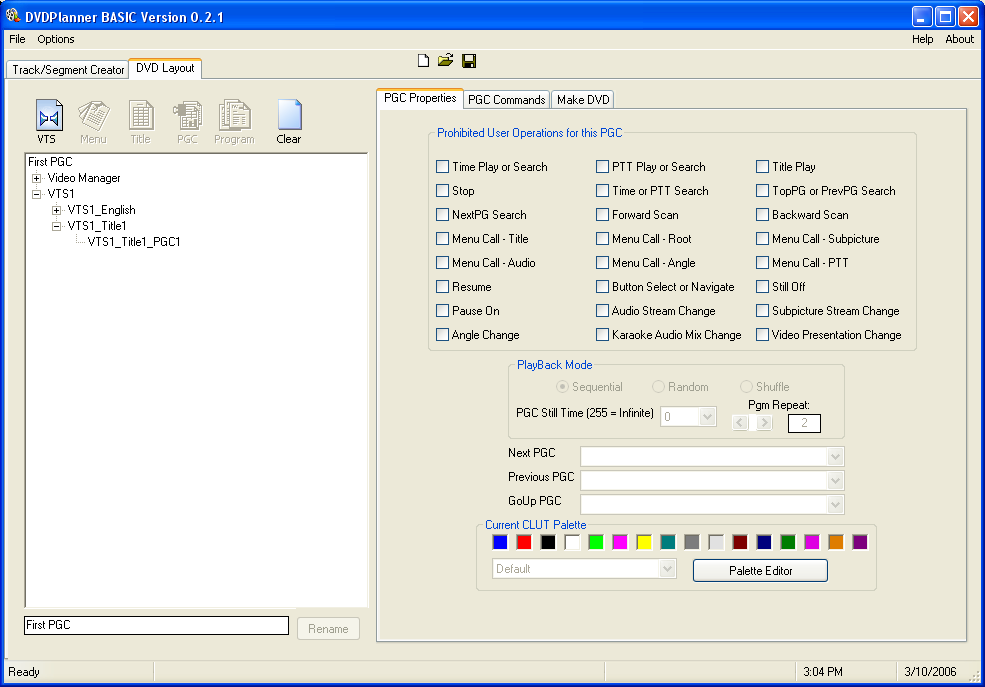The width and height of the screenshot is (985, 687).
Task: Open the Options menu
Action: pyautogui.click(x=56, y=39)
